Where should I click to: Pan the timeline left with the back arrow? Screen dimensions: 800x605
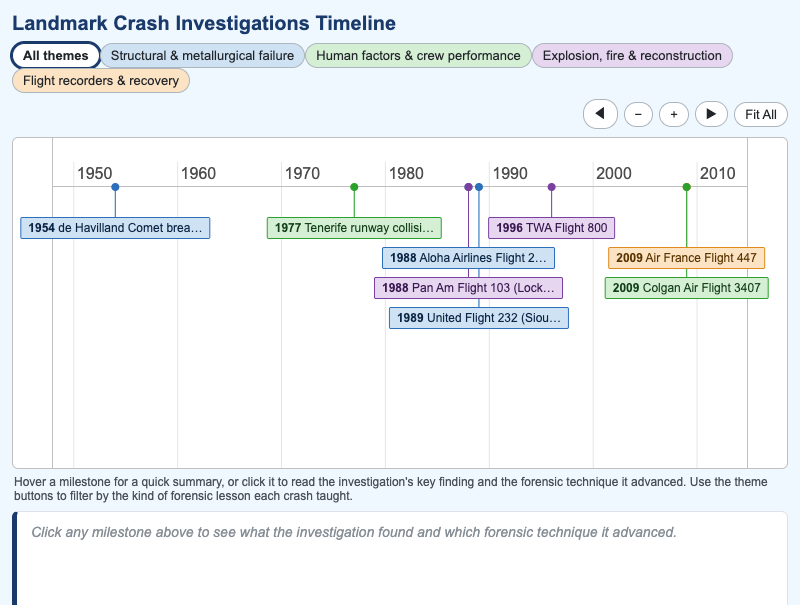coord(600,114)
